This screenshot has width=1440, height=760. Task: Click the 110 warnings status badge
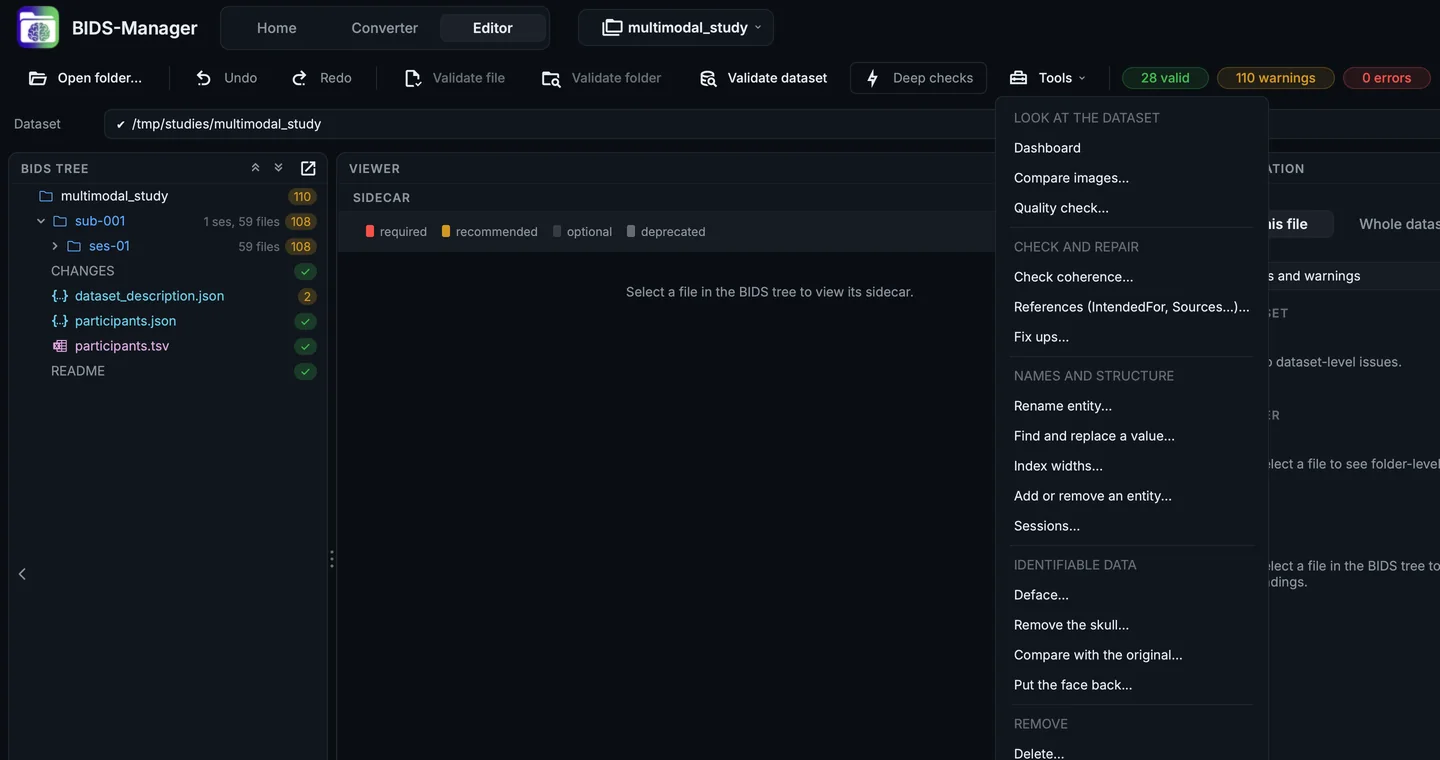click(x=1275, y=78)
